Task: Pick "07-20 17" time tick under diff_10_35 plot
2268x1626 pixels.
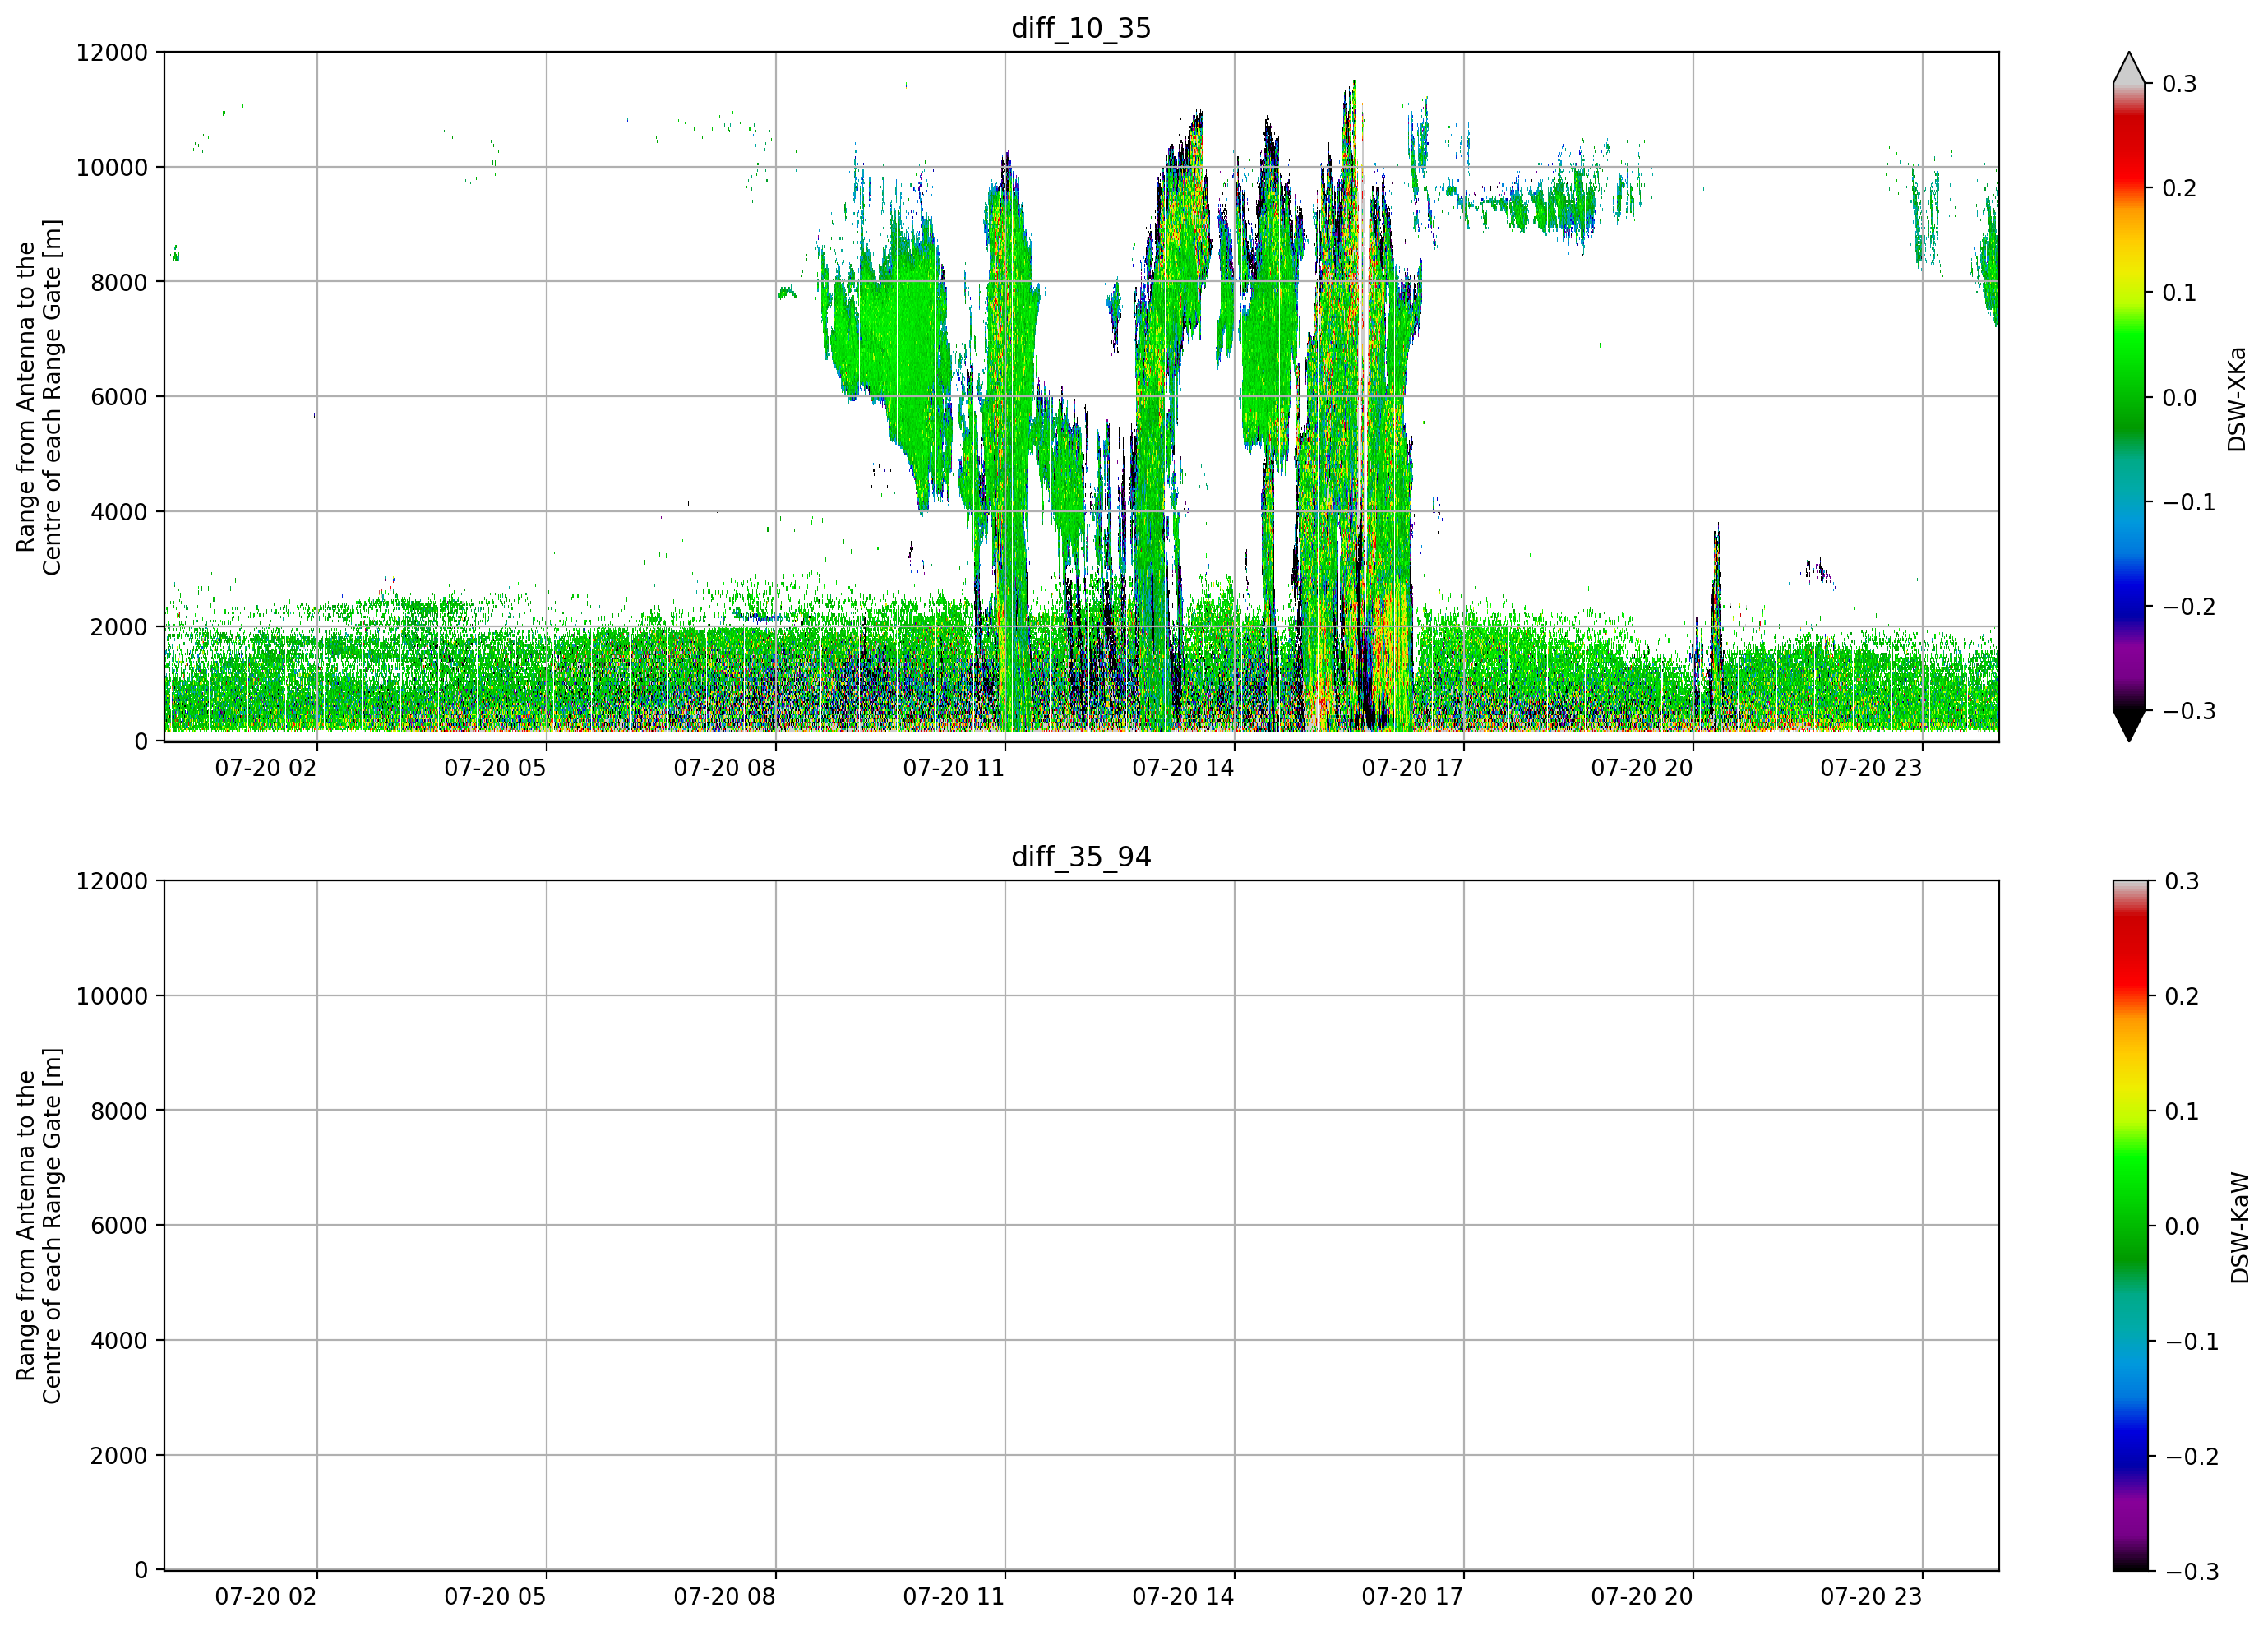Action: 1412,768
